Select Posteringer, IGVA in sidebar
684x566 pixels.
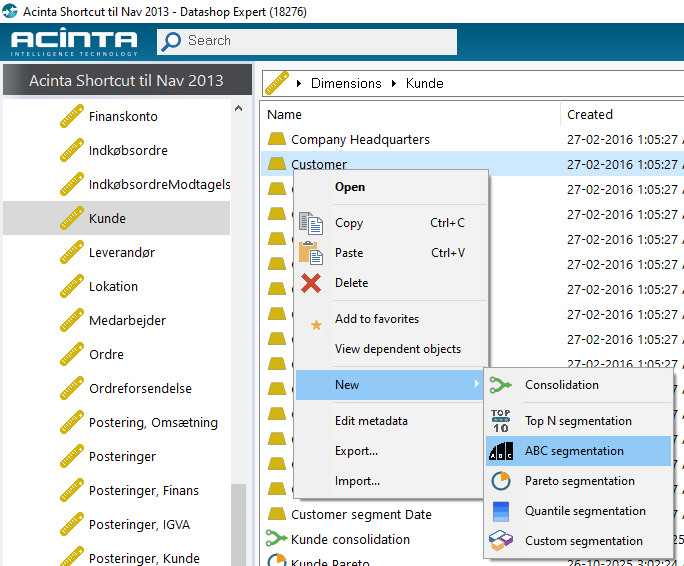point(139,525)
